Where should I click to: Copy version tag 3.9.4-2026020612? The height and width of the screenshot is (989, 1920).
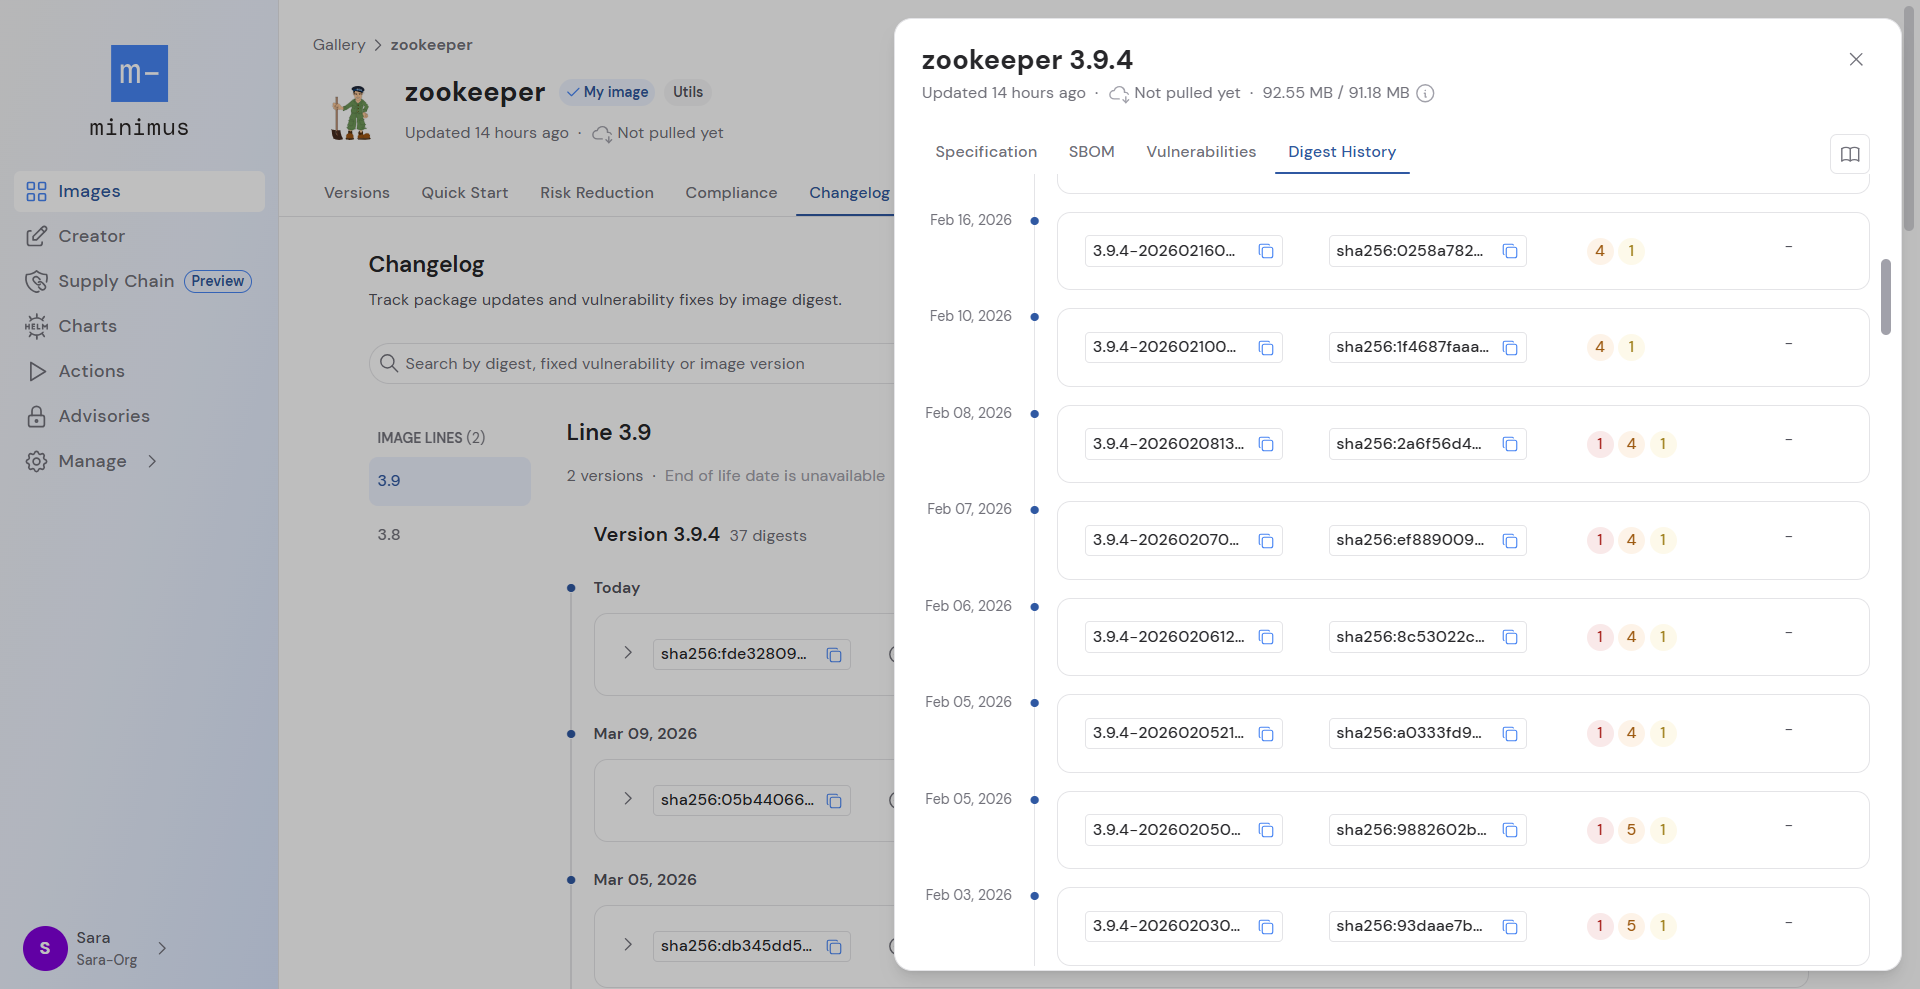tap(1266, 637)
